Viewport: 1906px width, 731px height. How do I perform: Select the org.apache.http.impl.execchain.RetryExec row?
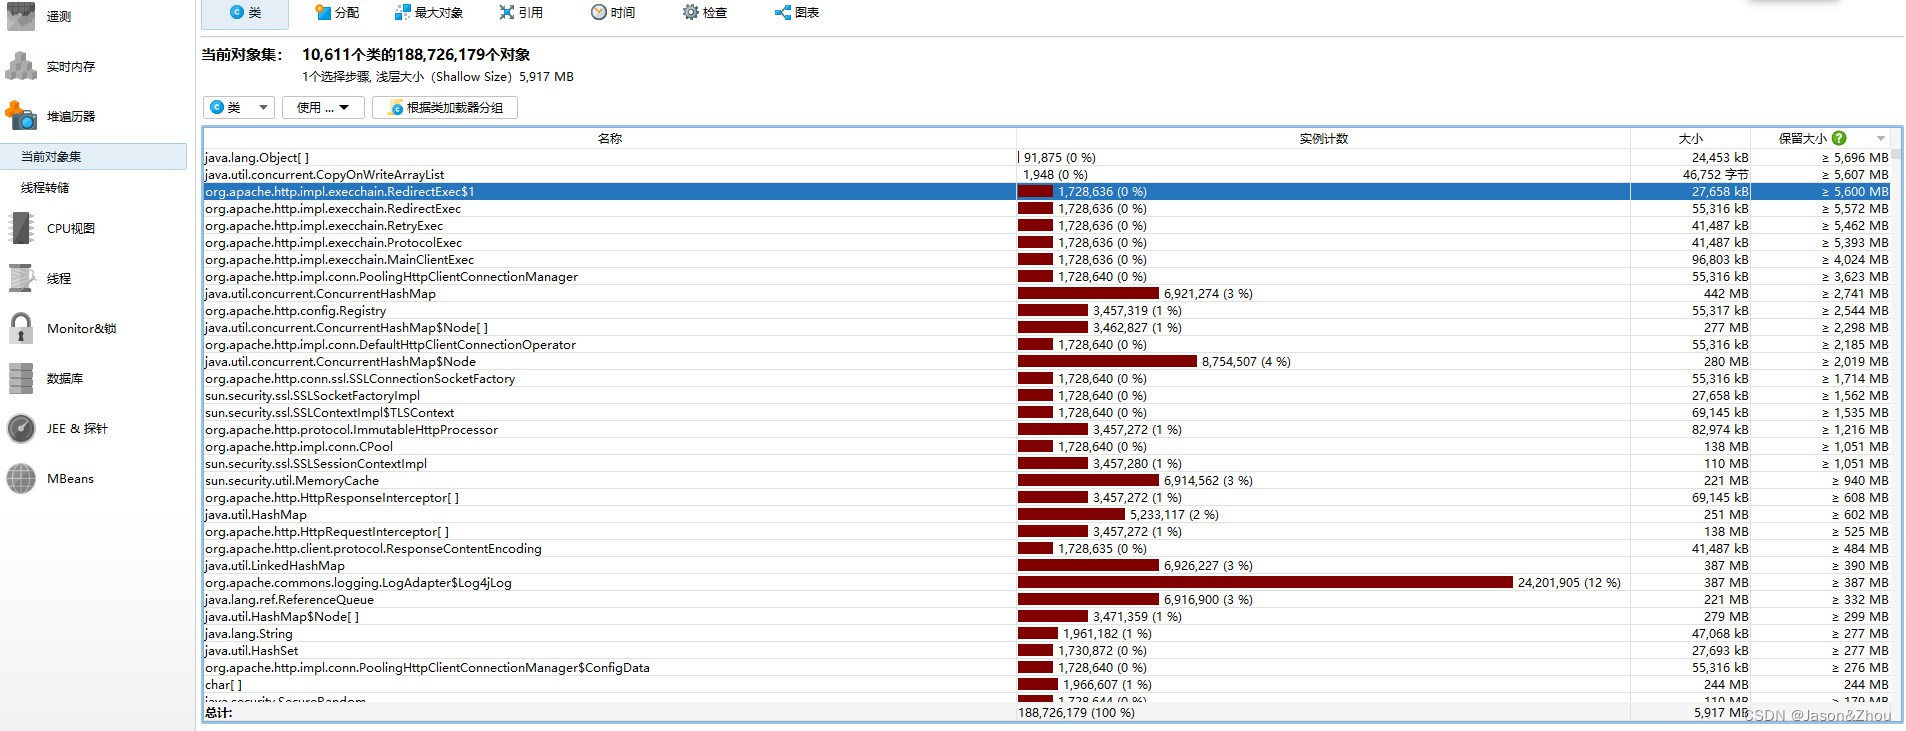pos(1047,225)
